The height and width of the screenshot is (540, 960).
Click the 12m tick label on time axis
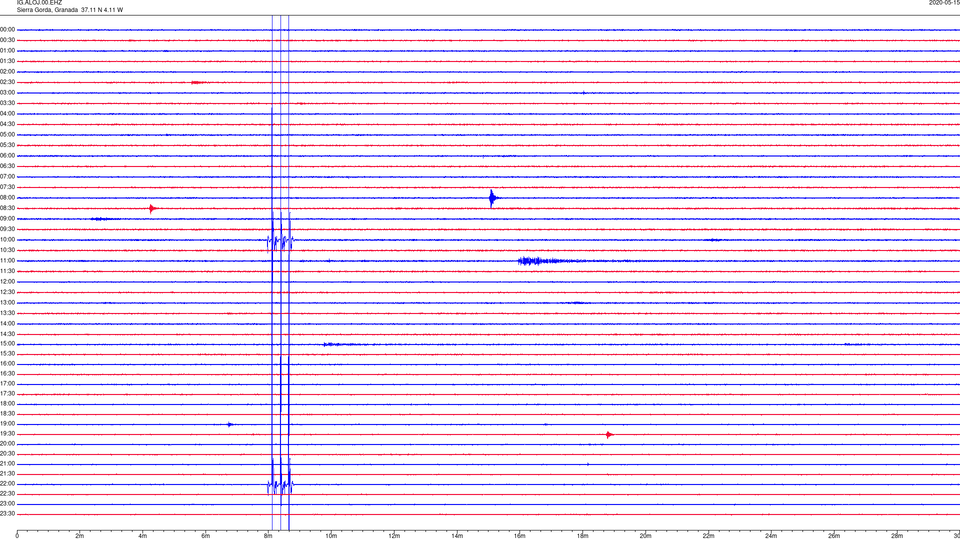click(394, 536)
